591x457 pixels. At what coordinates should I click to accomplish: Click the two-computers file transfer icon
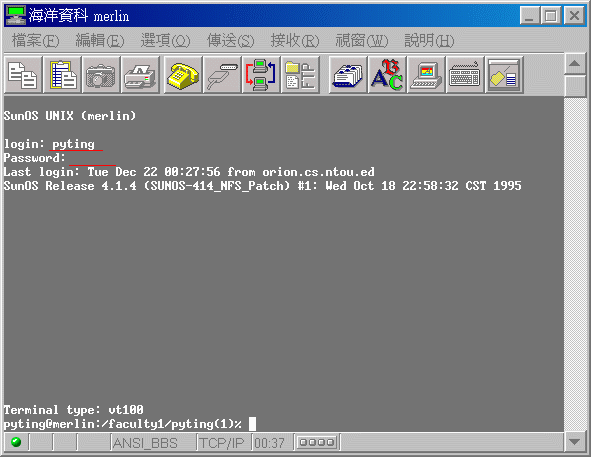tap(261, 75)
